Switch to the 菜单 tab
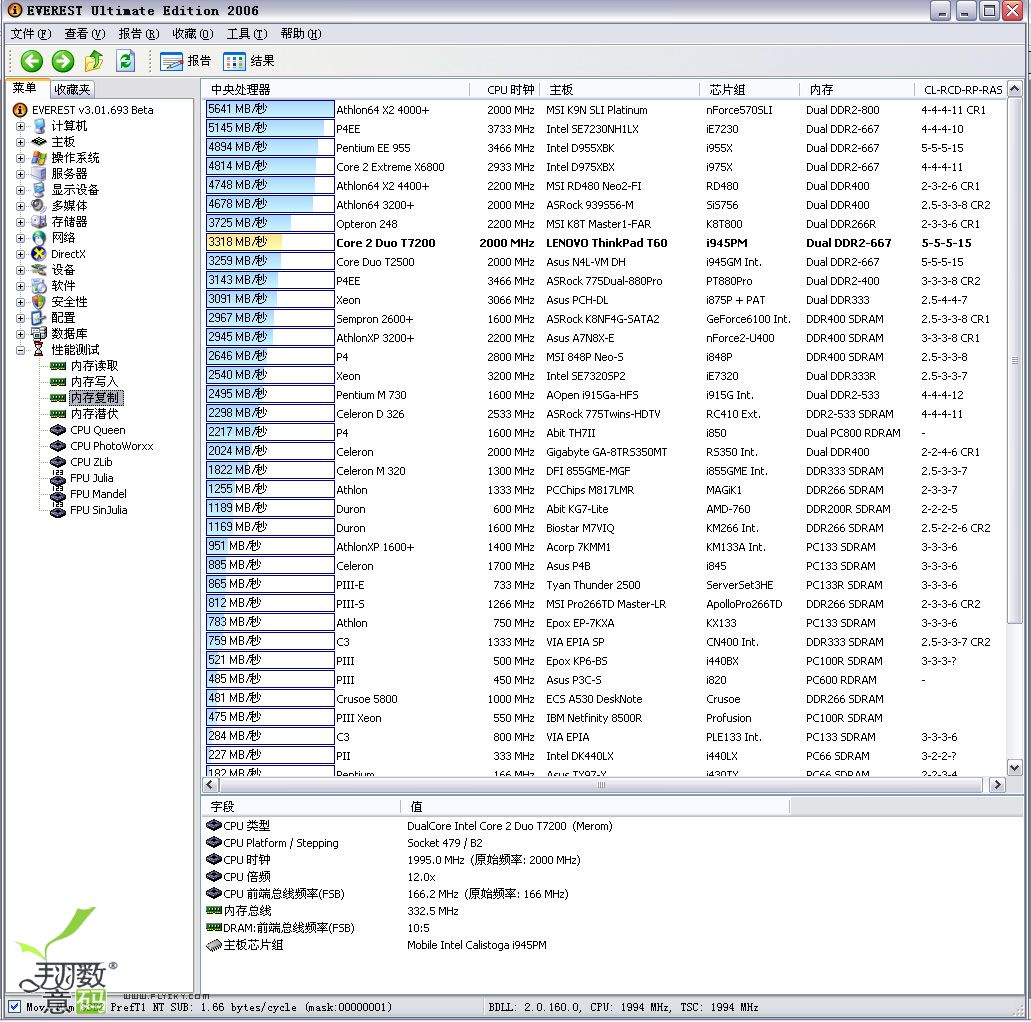This screenshot has height=1022, width=1031. click(x=25, y=87)
